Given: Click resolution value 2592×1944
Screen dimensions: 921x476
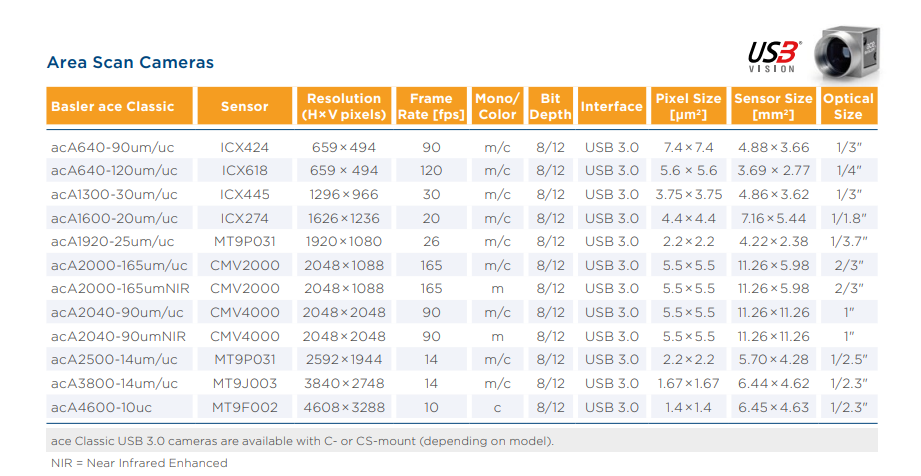Looking at the screenshot, I should point(344,360).
